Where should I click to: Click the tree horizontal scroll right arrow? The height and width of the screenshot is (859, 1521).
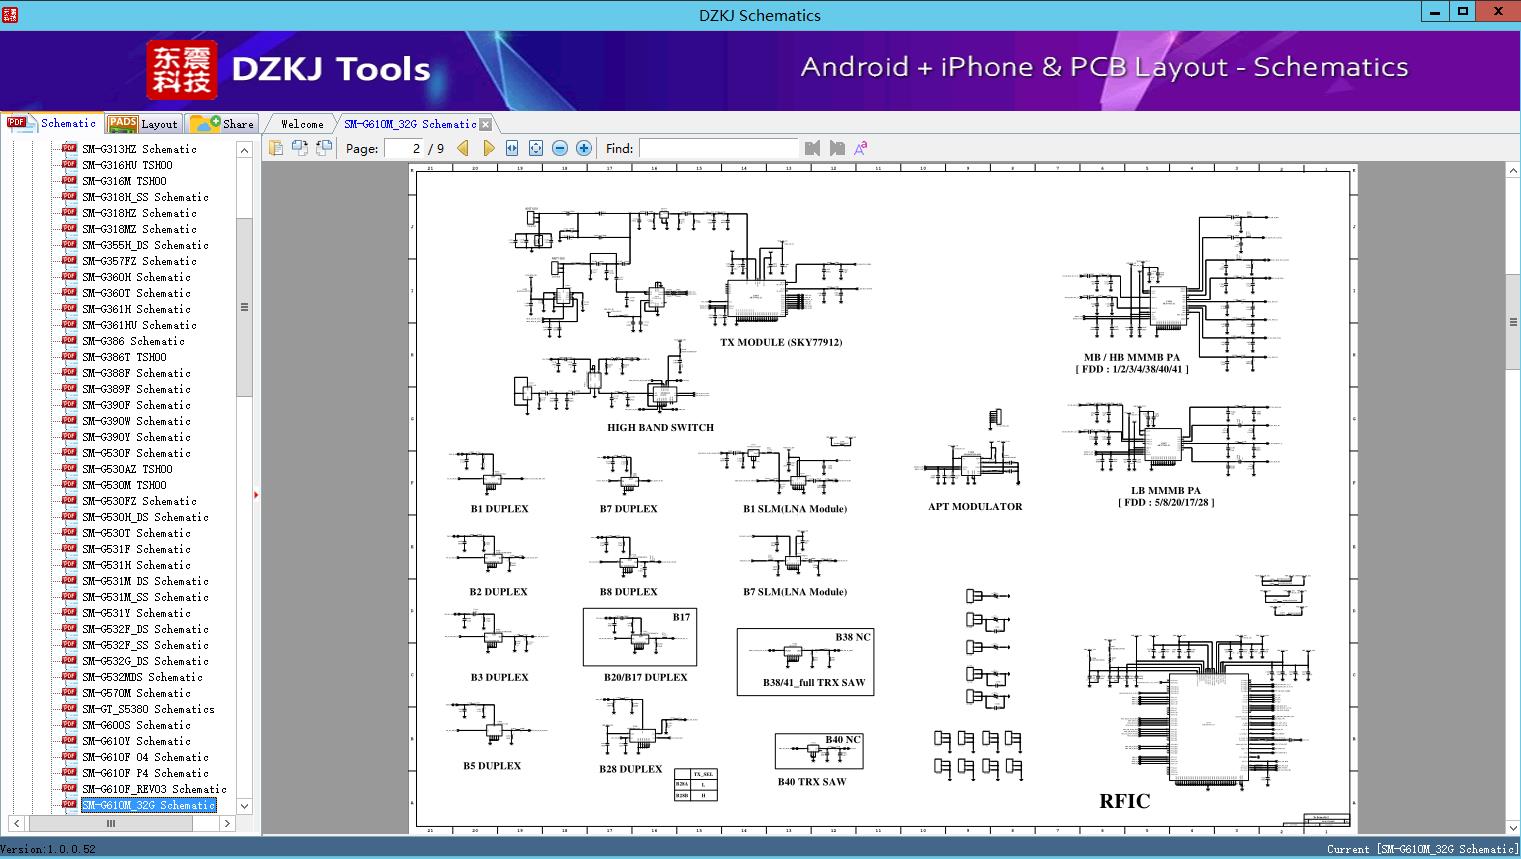[227, 824]
